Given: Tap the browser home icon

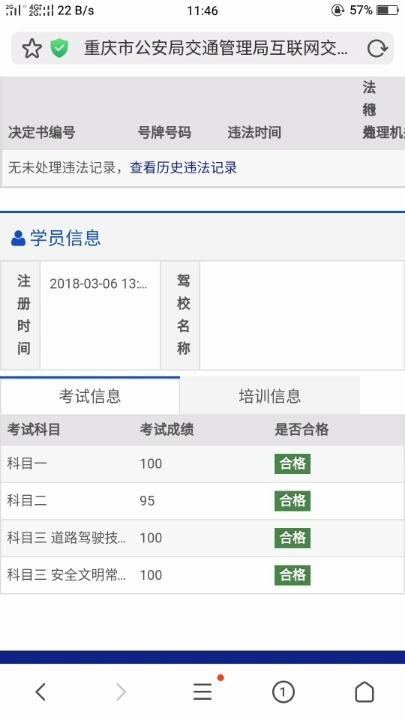Looking at the screenshot, I should (x=364, y=692).
